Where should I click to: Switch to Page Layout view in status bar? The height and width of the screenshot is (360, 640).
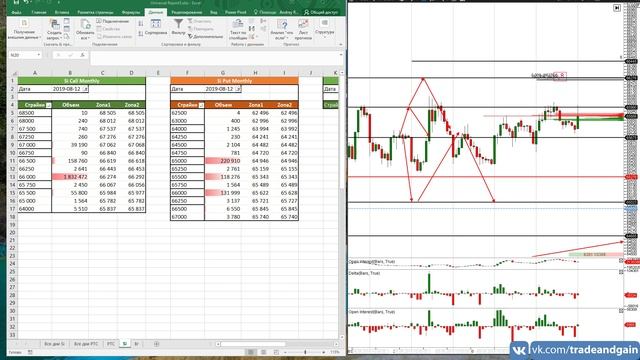[x=263, y=352]
